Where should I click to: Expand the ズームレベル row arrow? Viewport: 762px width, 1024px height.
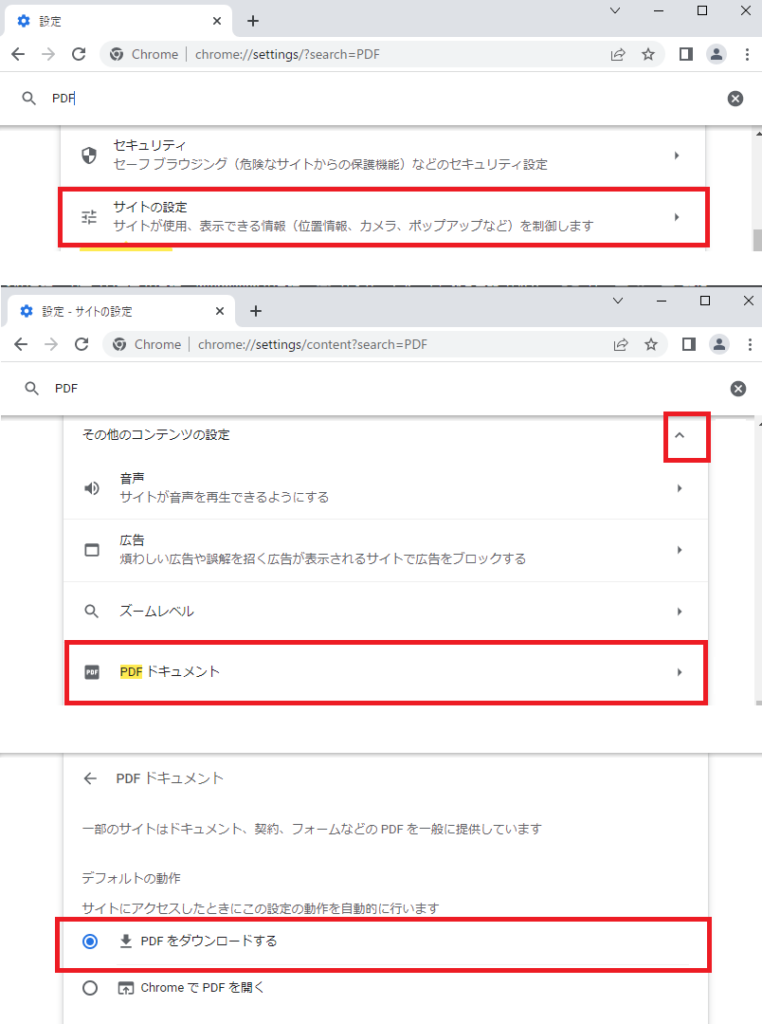(679, 611)
